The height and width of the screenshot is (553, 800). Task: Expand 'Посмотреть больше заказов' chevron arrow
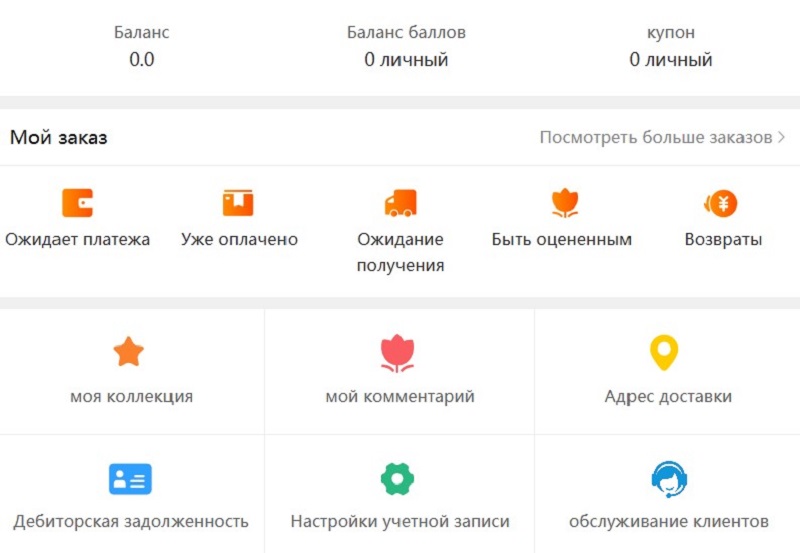782,137
